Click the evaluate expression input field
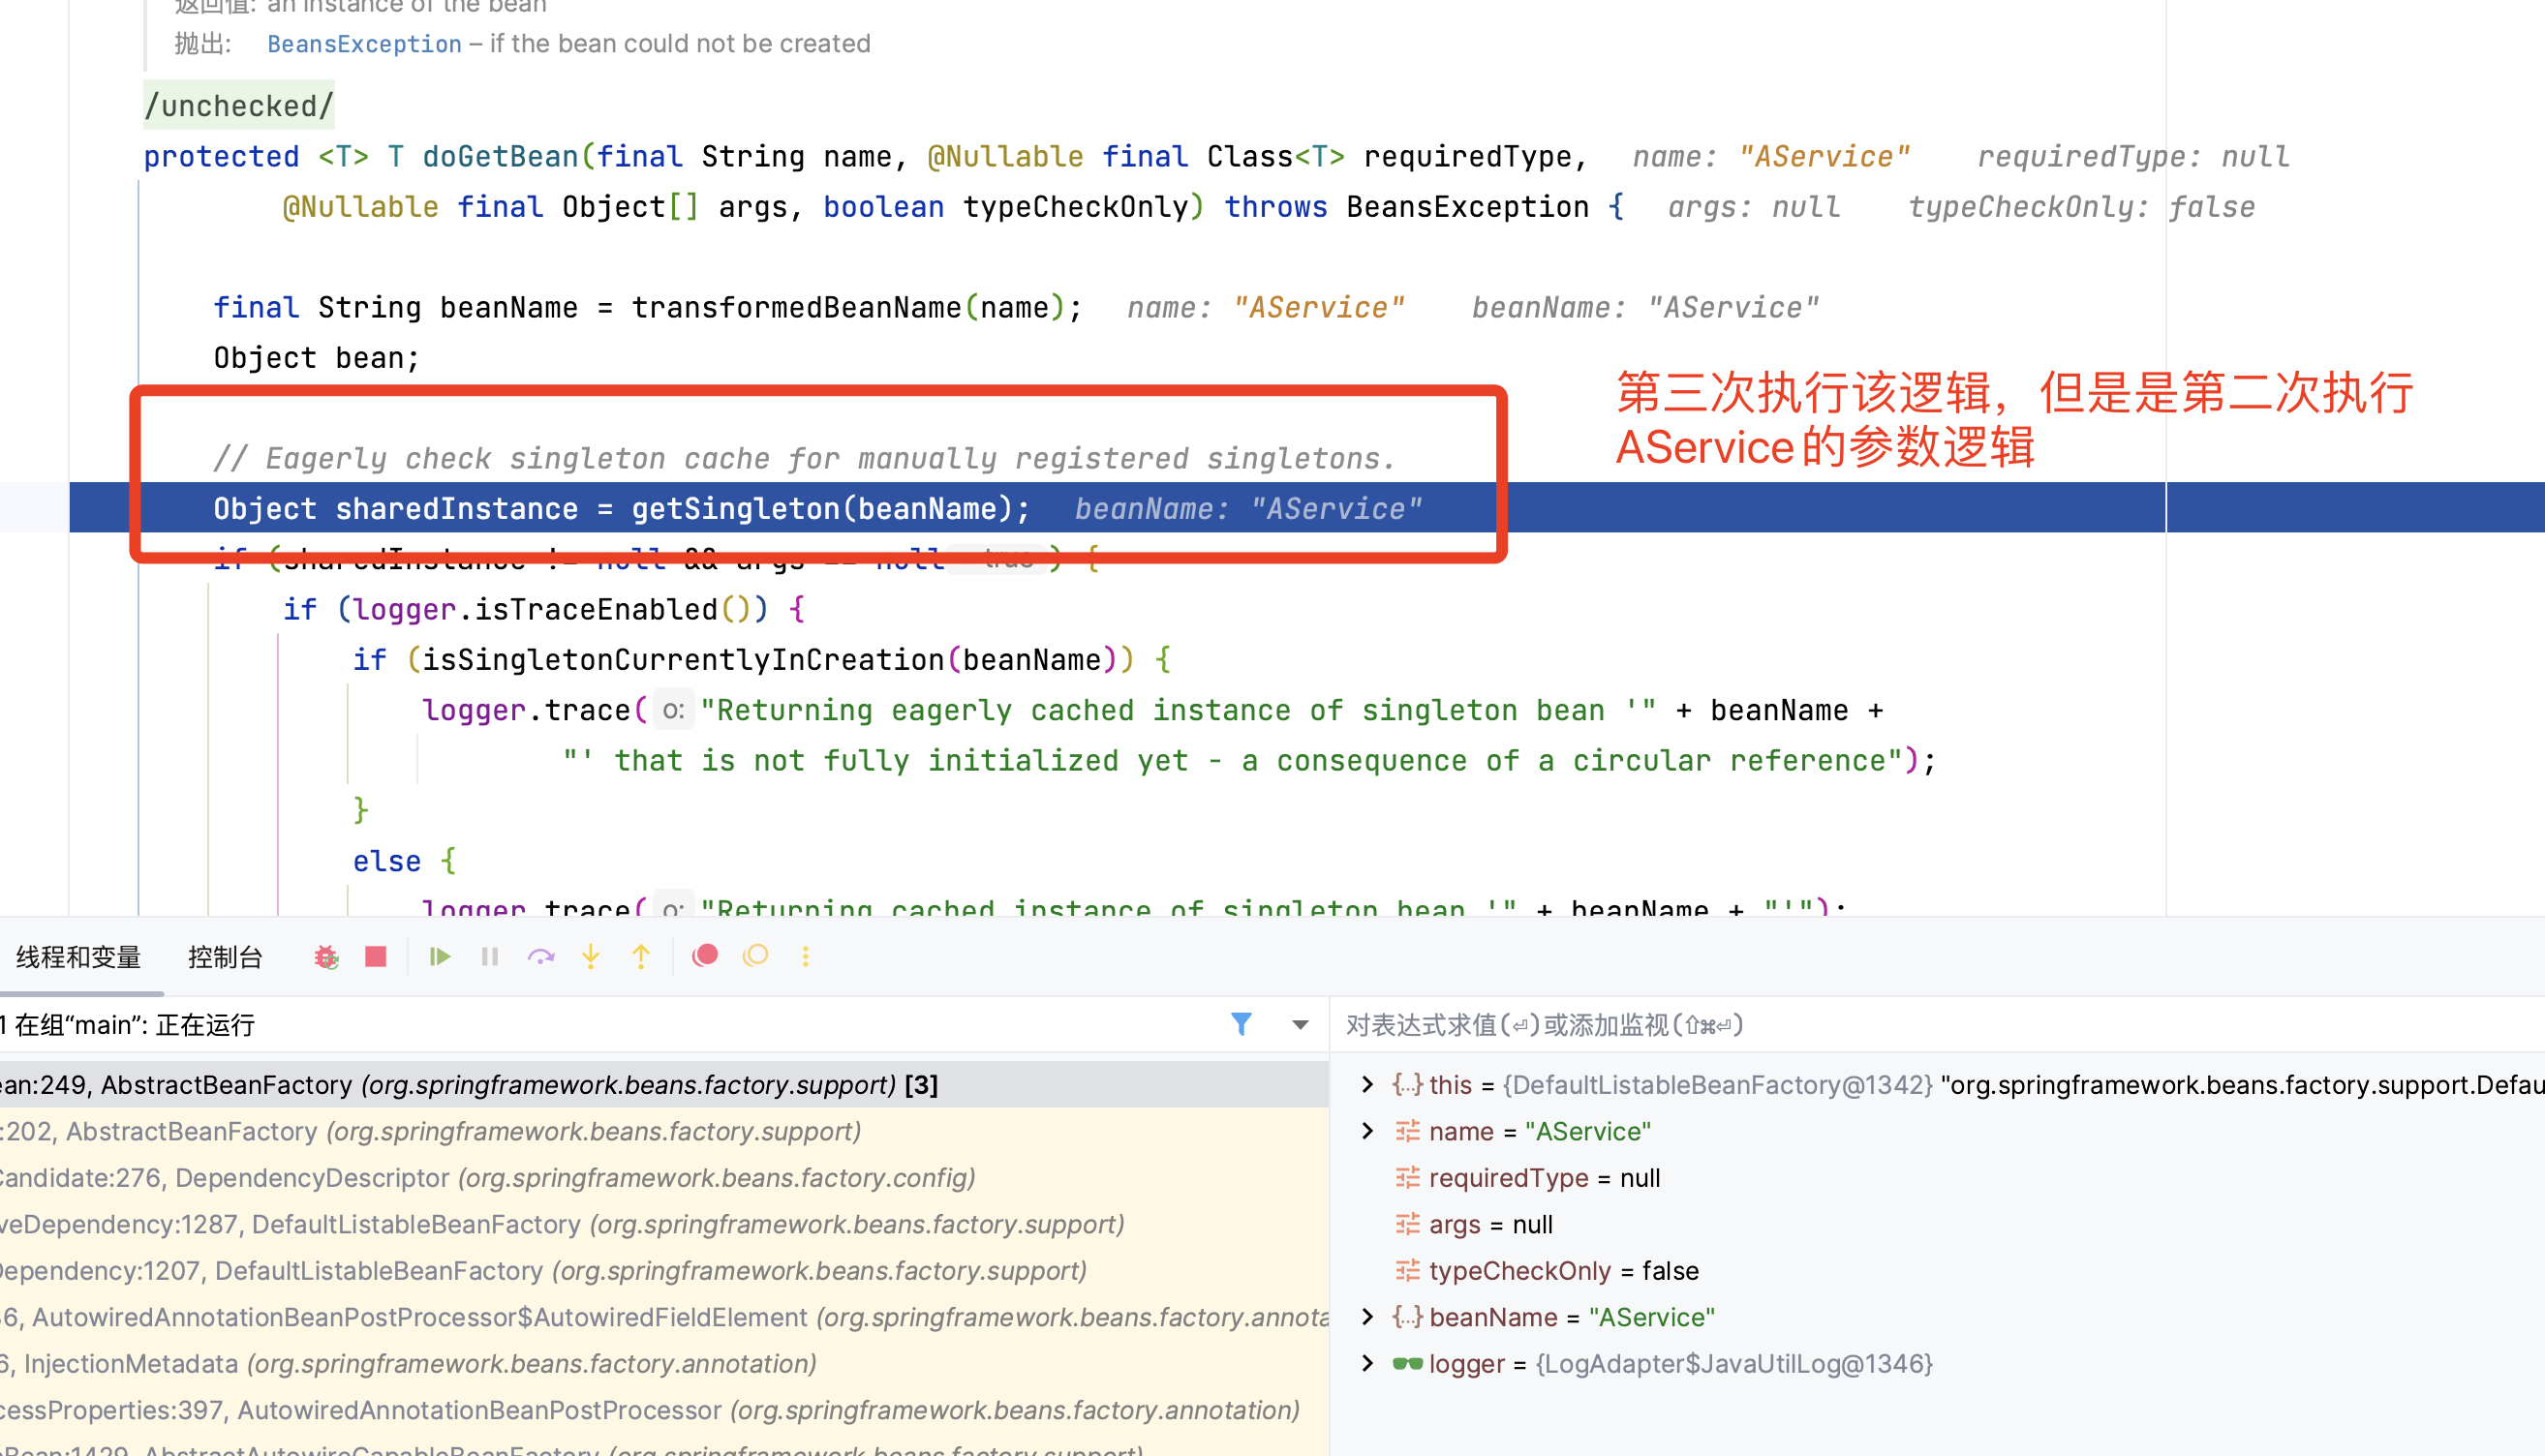Screen dimensions: 2545x1456 coord(1900,1025)
